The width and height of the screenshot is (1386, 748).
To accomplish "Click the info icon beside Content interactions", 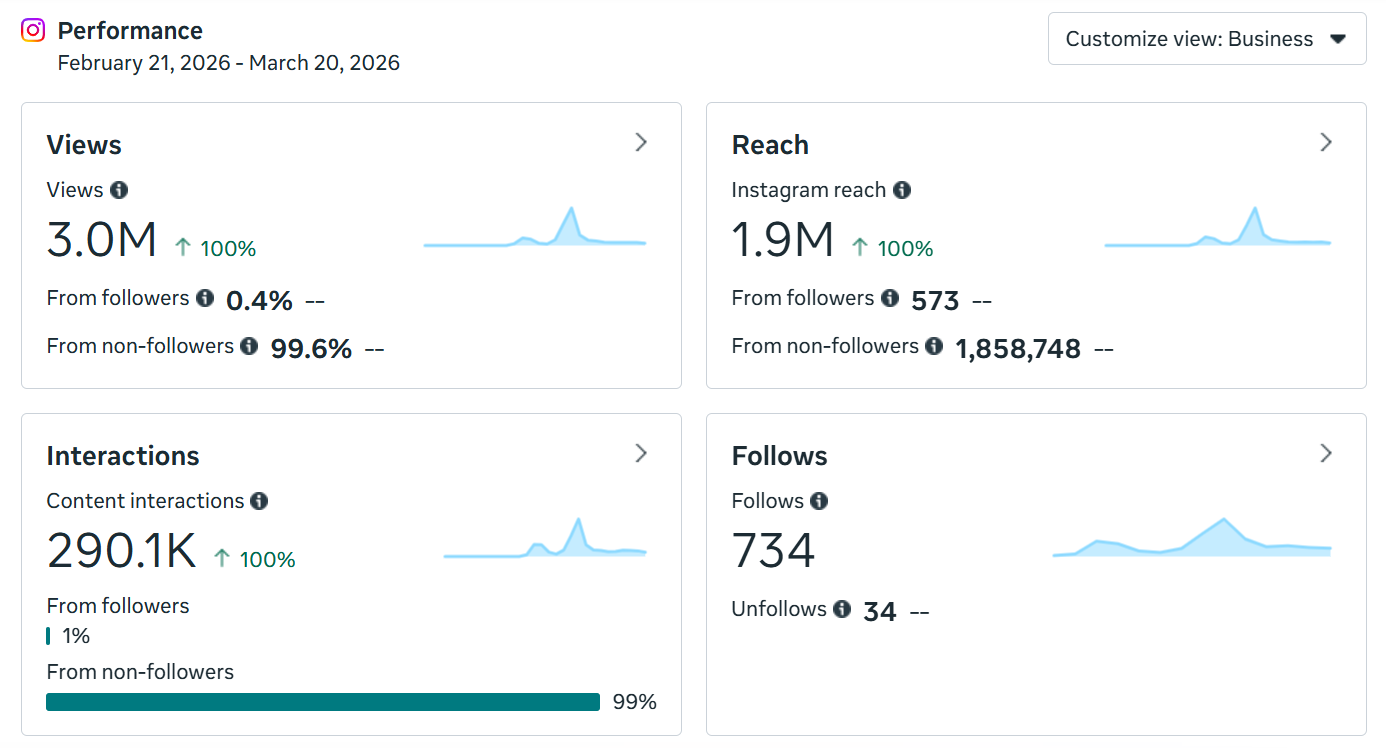I will pyautogui.click(x=259, y=501).
